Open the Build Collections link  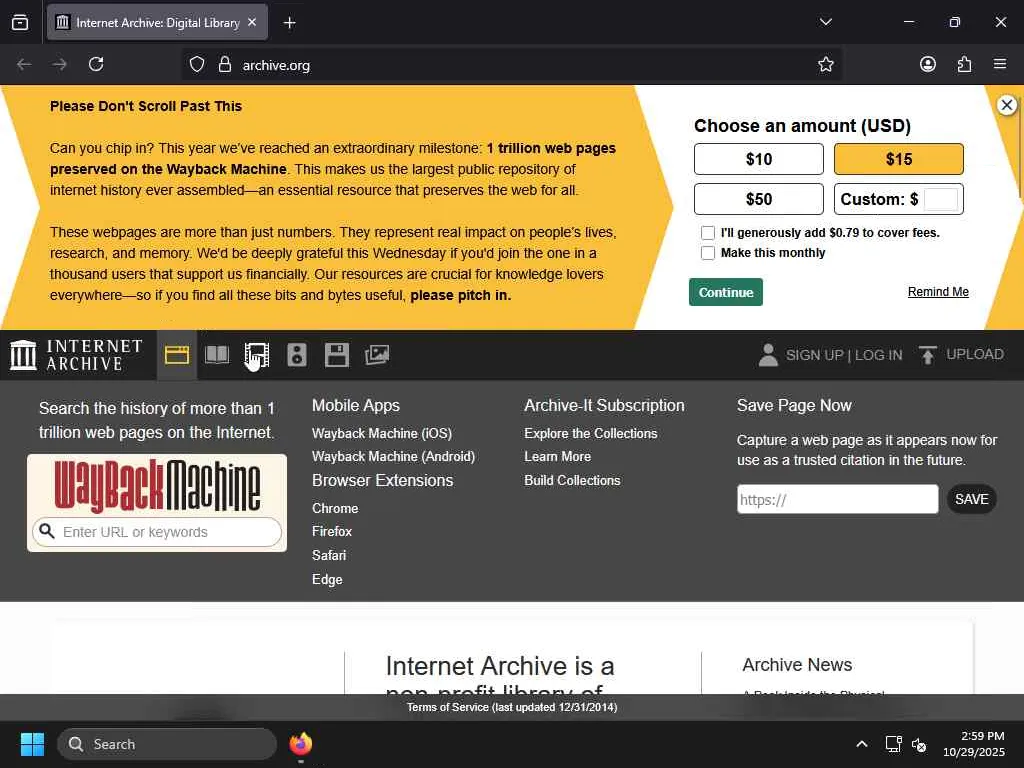(x=572, y=480)
